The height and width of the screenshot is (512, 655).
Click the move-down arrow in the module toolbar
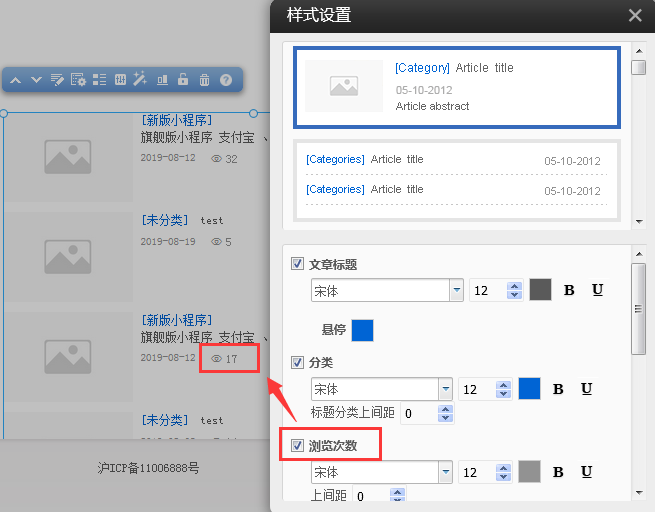point(36,80)
